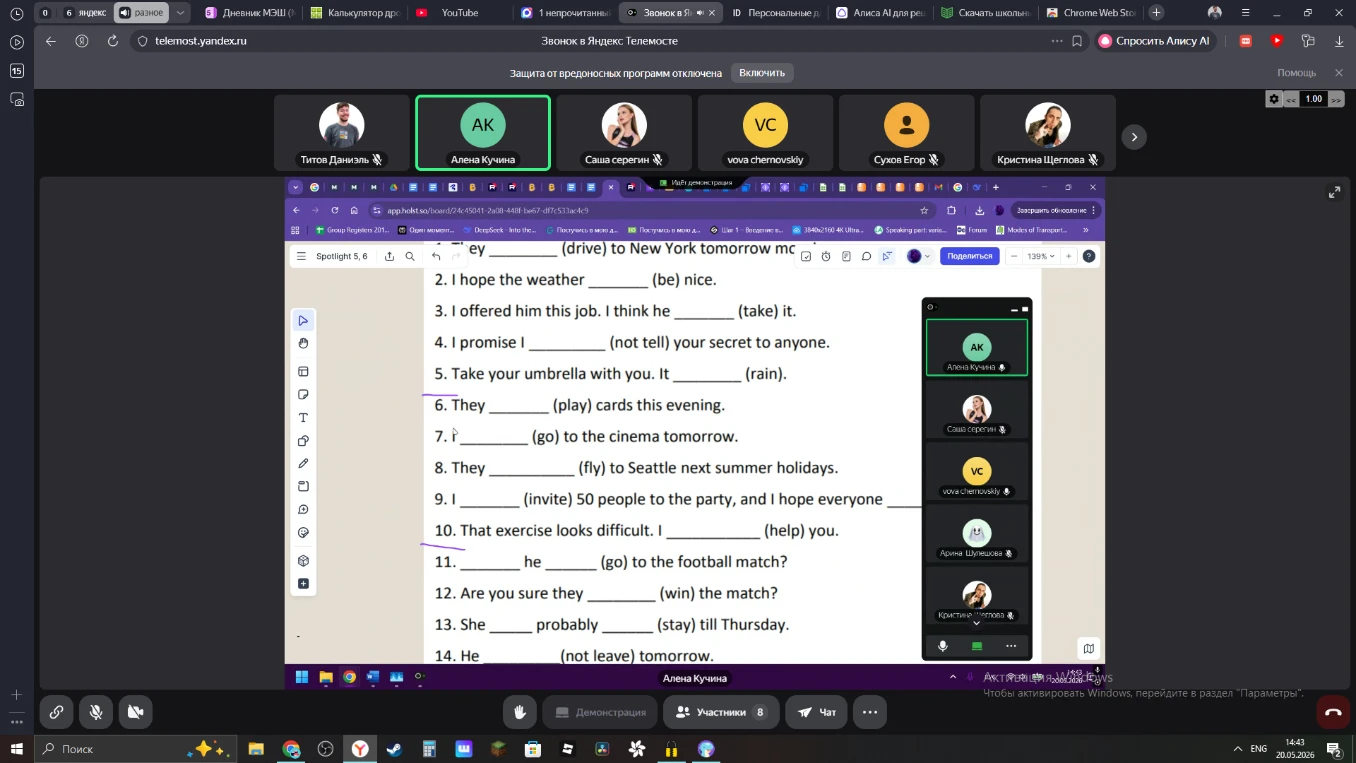Open the 139% zoom level dropdown
The image size is (1356, 763).
(1042, 256)
